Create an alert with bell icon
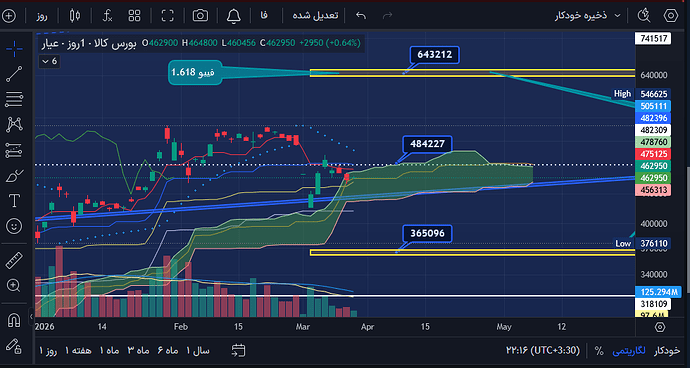Image resolution: width=690 pixels, height=368 pixels. click(x=234, y=16)
